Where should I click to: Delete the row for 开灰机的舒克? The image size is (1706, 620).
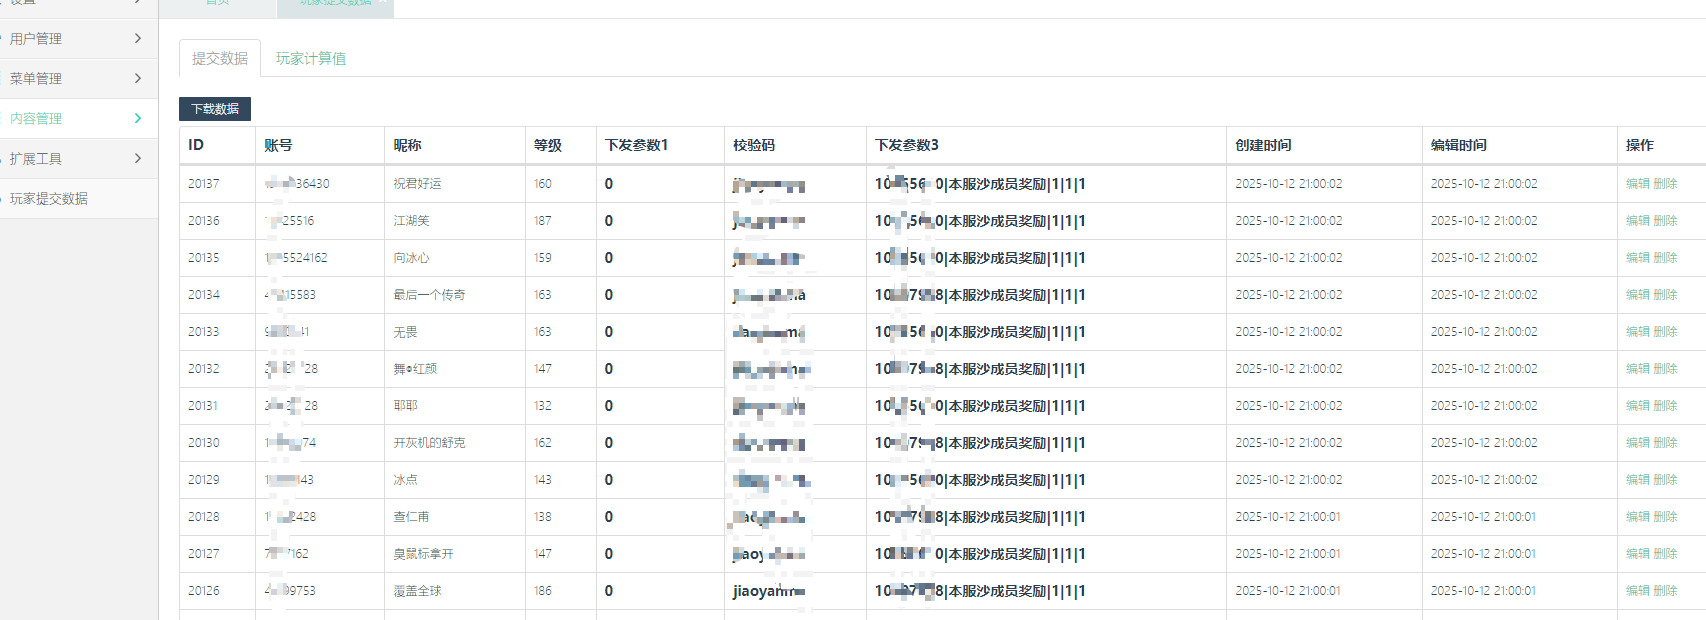tap(1665, 443)
